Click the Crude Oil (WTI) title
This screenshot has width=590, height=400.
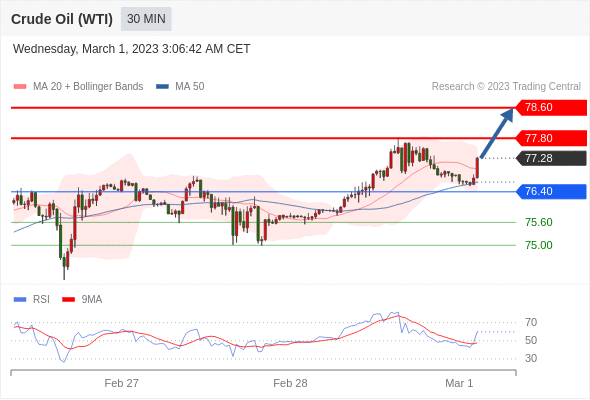[62, 19]
